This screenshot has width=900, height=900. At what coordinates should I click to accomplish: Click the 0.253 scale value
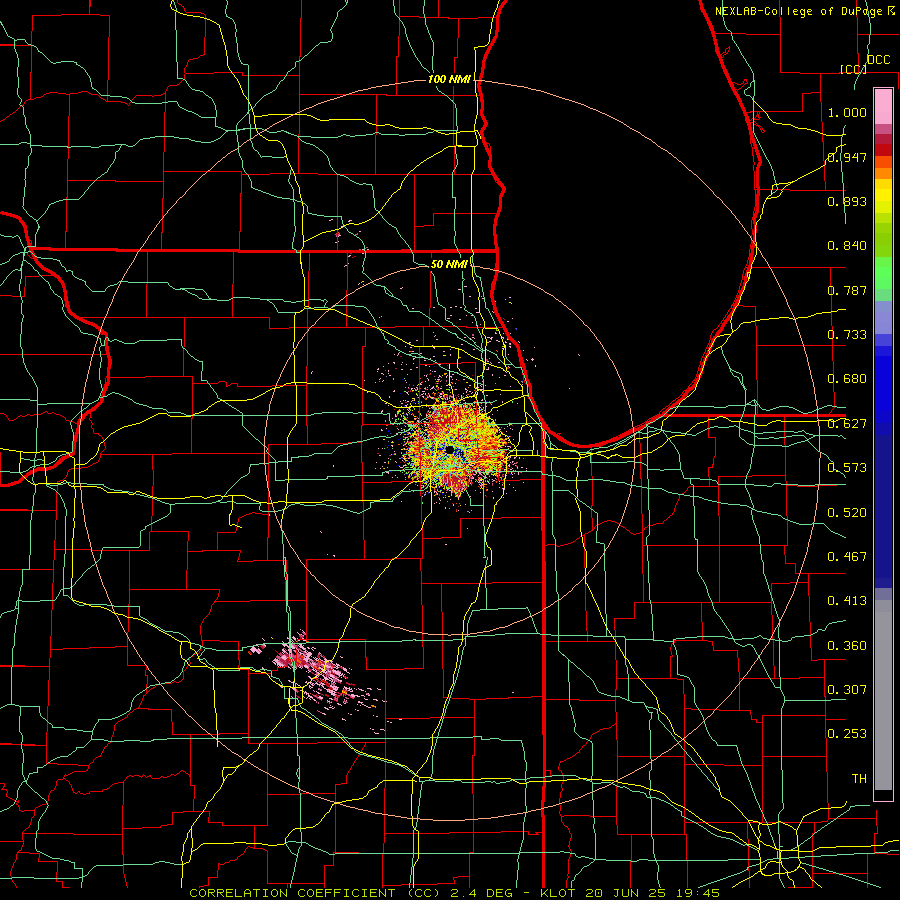847,734
